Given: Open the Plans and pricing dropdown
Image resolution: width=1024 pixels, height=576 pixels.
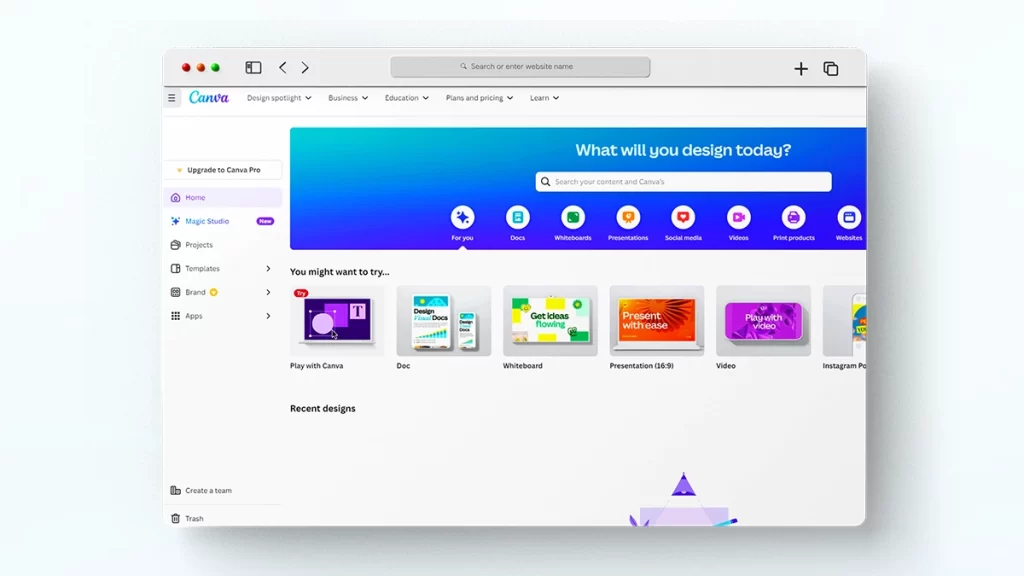Looking at the screenshot, I should [479, 98].
